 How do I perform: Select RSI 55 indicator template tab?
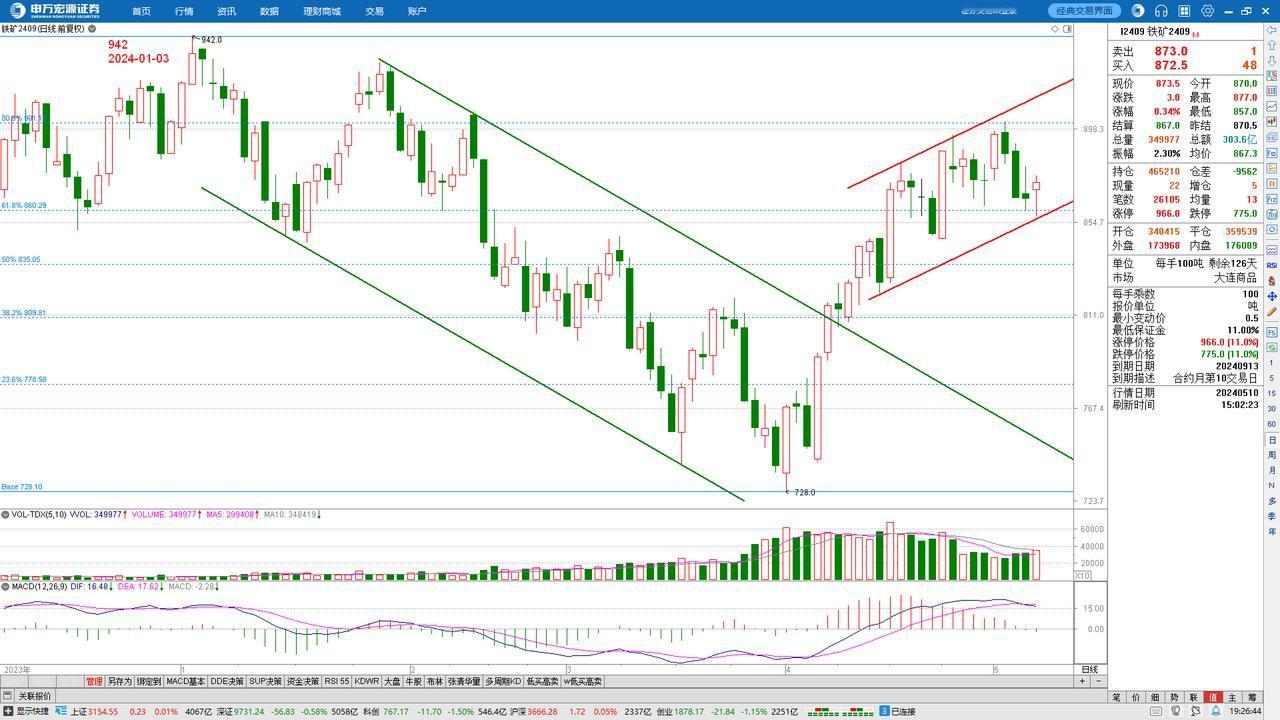coord(336,681)
